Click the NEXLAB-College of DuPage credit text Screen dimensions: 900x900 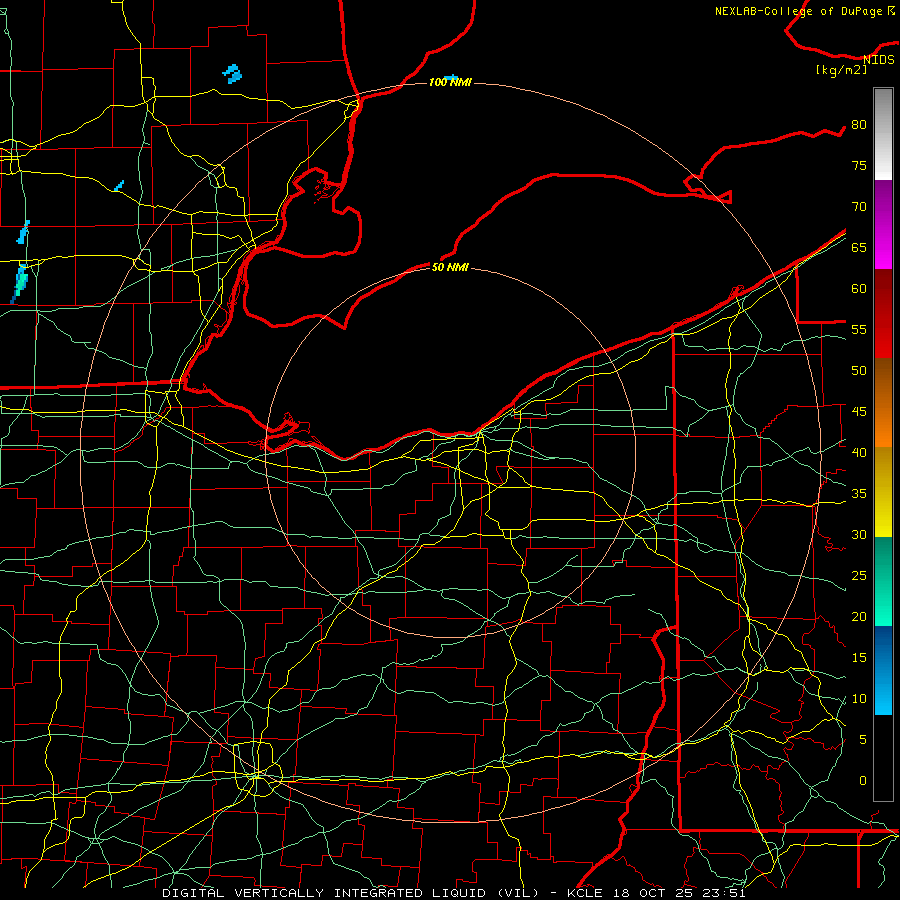pos(804,11)
